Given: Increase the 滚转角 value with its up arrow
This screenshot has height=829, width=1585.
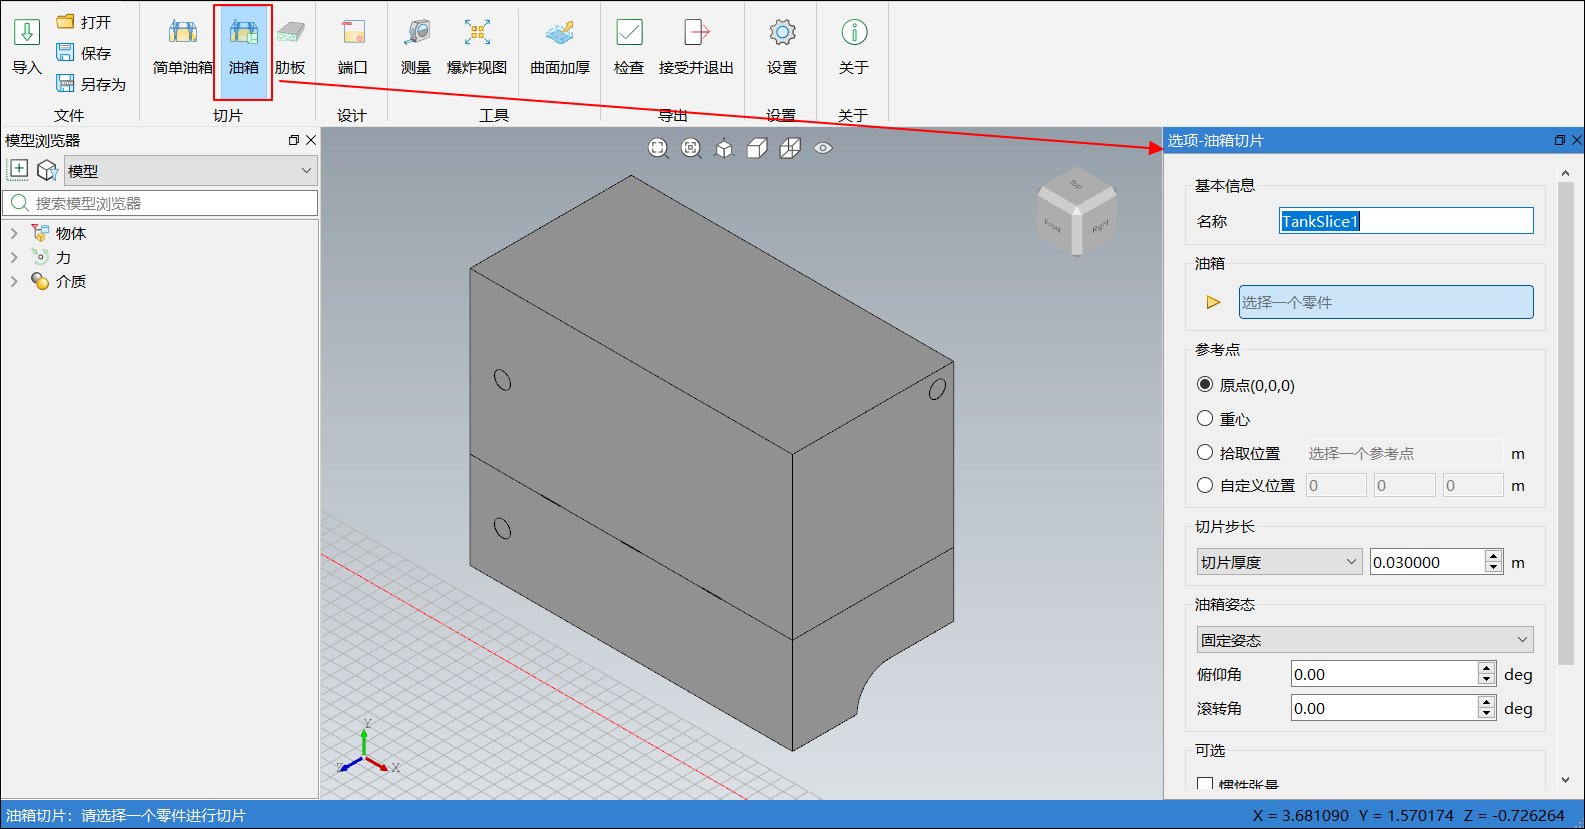Looking at the screenshot, I should [x=1487, y=702].
